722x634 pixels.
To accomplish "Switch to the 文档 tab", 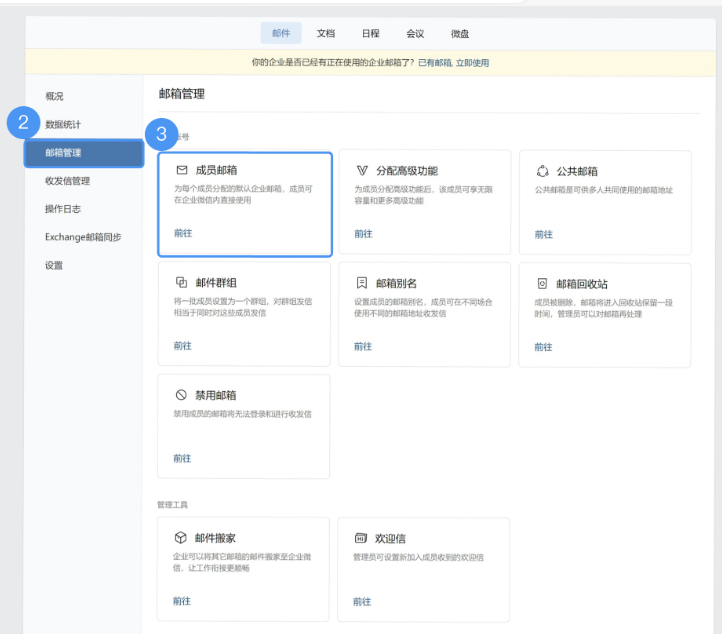I will (326, 33).
